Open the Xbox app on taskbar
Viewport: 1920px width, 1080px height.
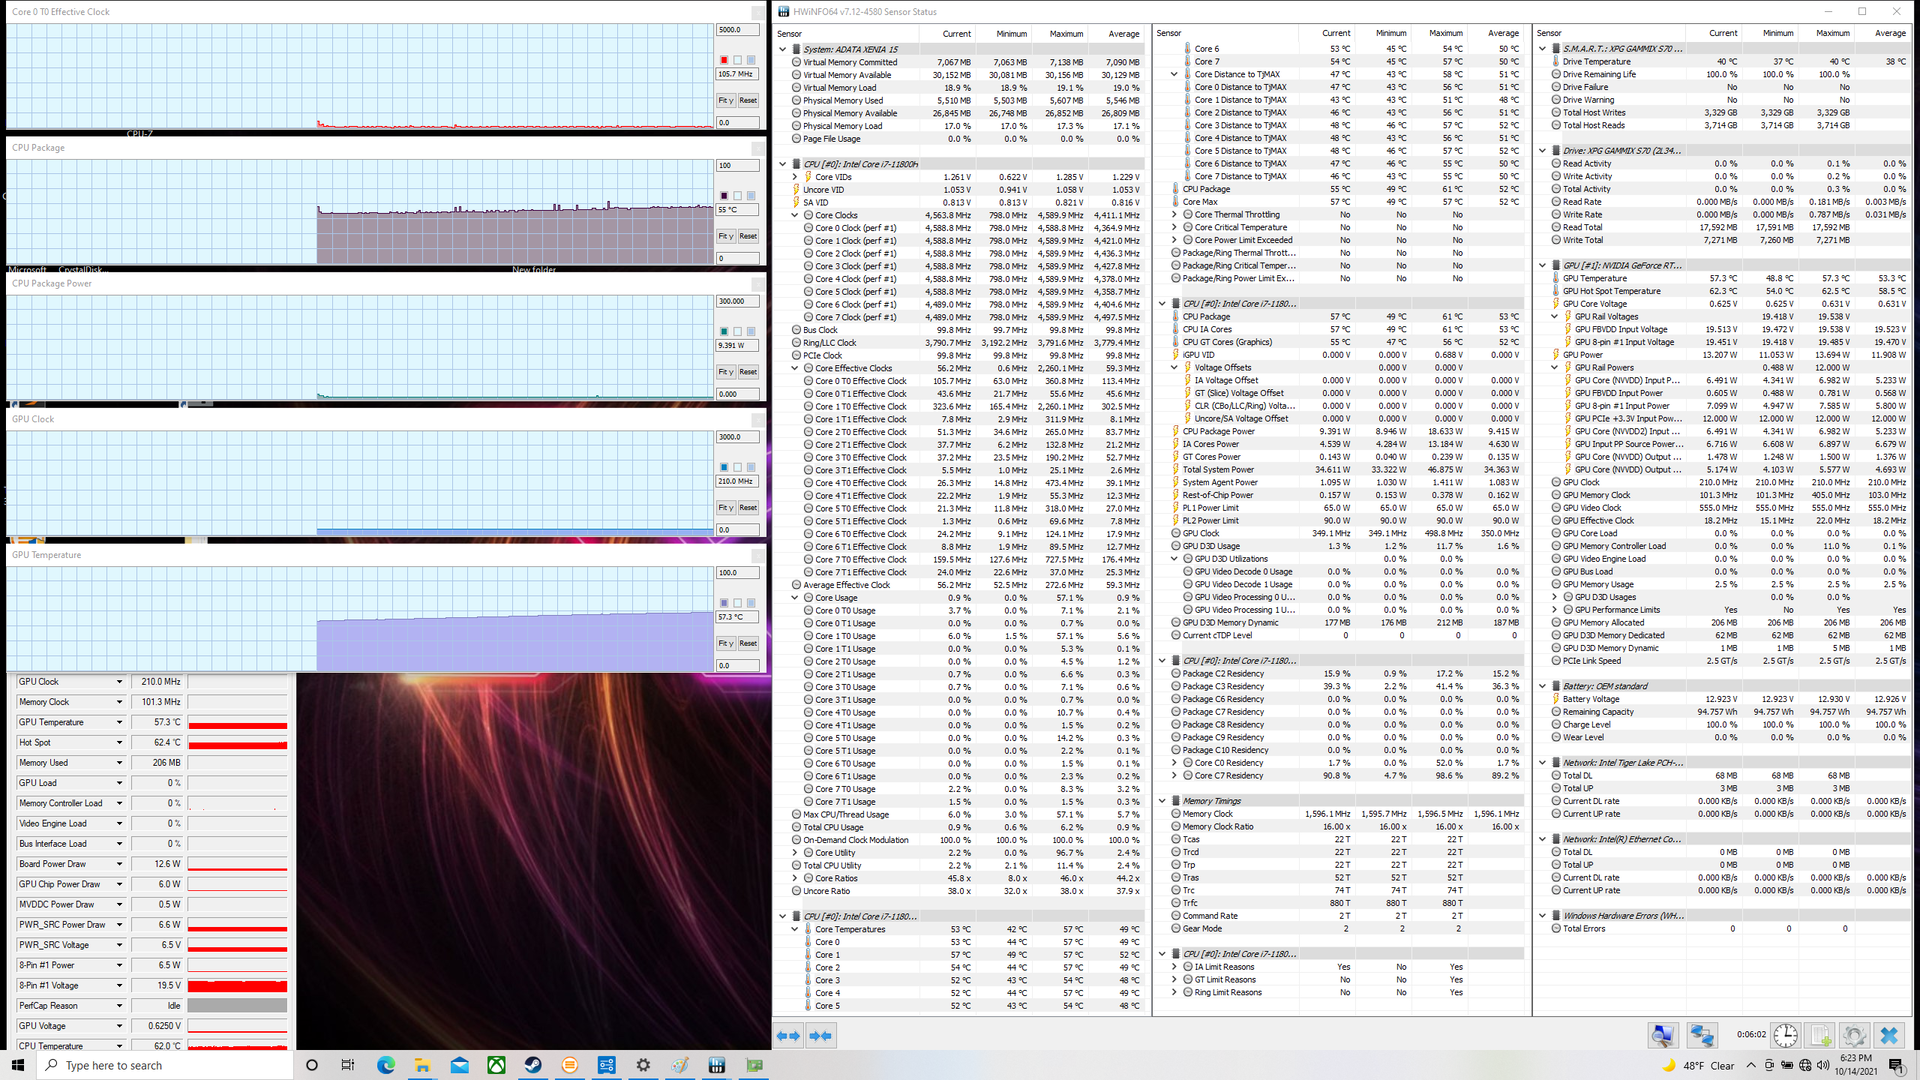pyautogui.click(x=496, y=1065)
